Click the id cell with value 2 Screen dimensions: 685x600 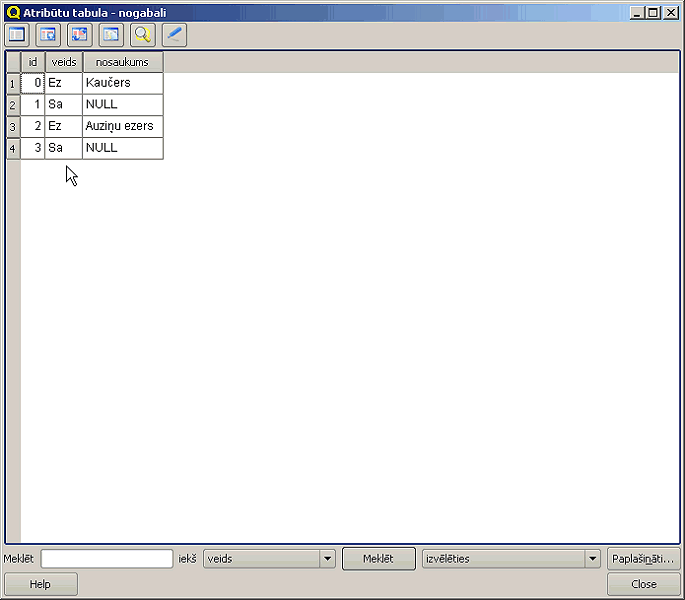coord(33,126)
